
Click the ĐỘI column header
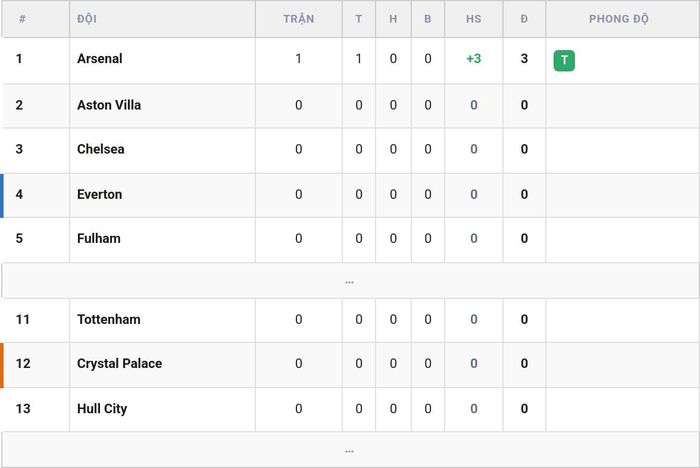coord(87,19)
